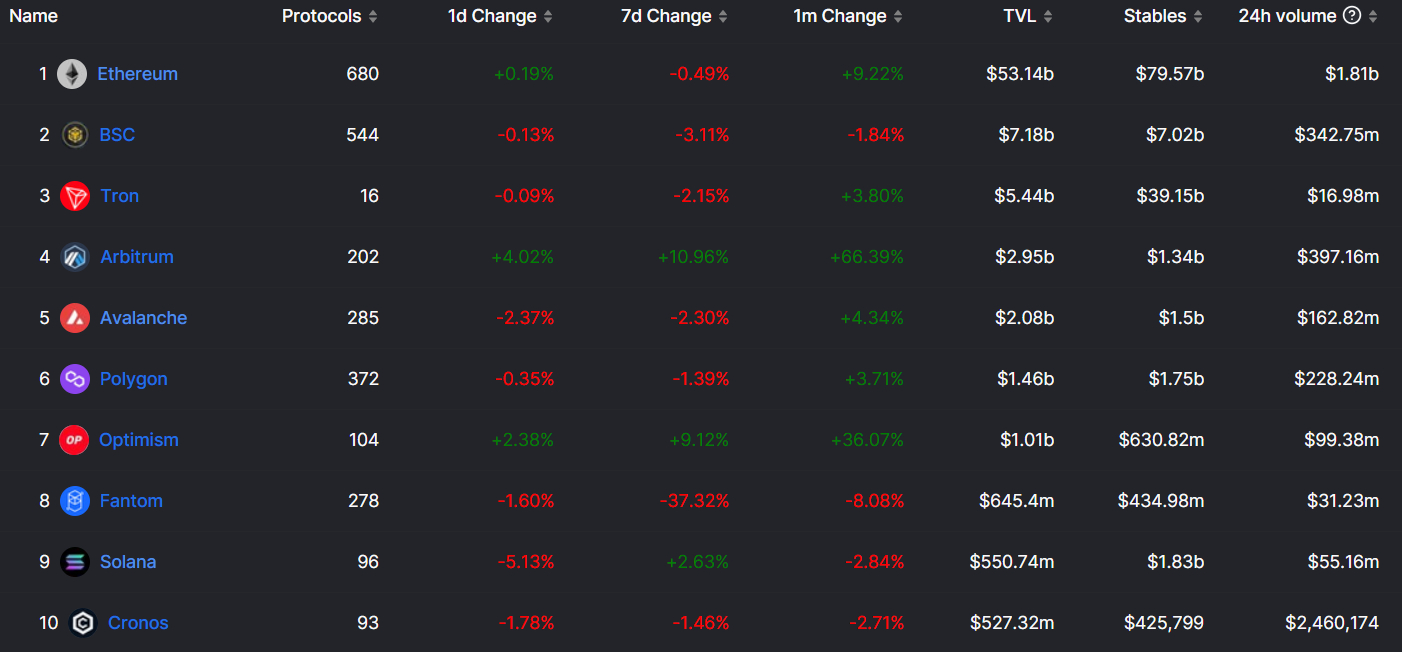Click the Tron chain logo icon

click(75, 196)
